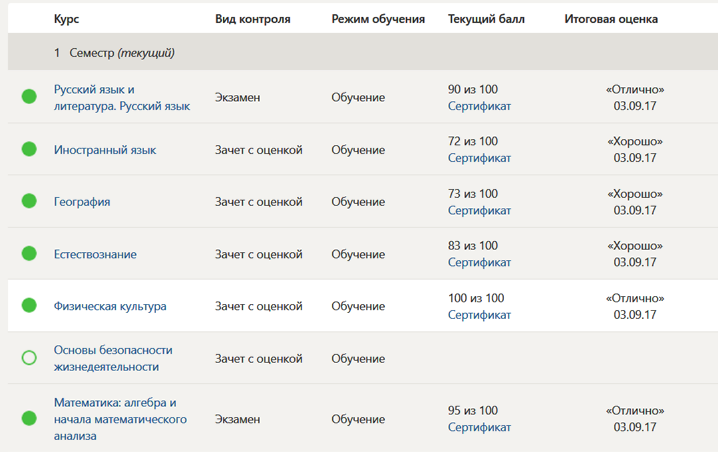
Task: Click green status dot for Физическая культура
Action: [29, 306]
